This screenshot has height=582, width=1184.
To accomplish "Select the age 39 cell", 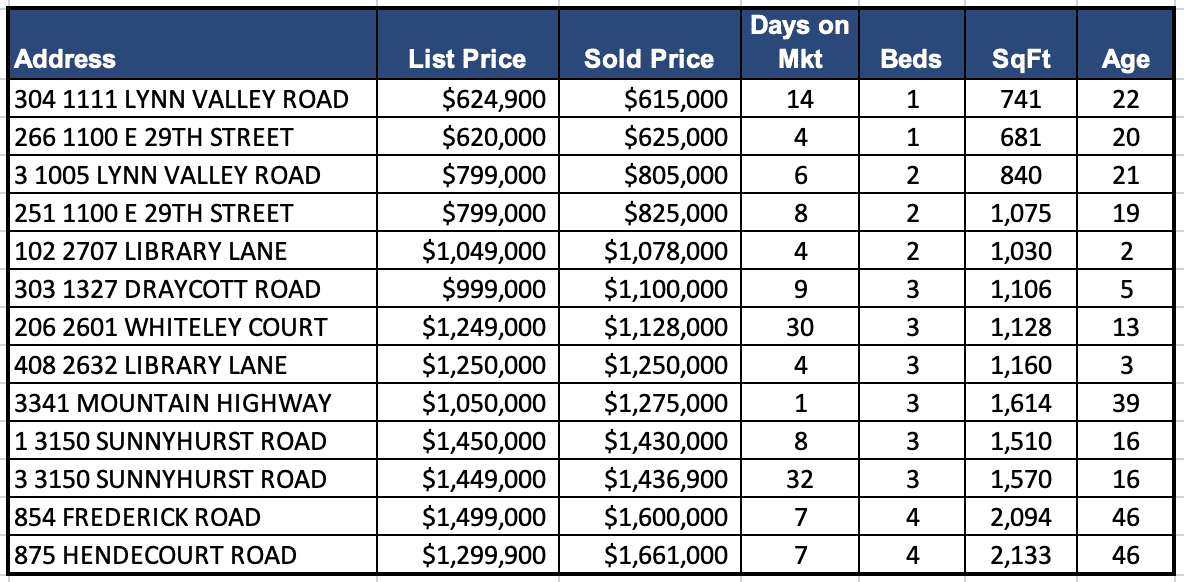I will [1125, 403].
